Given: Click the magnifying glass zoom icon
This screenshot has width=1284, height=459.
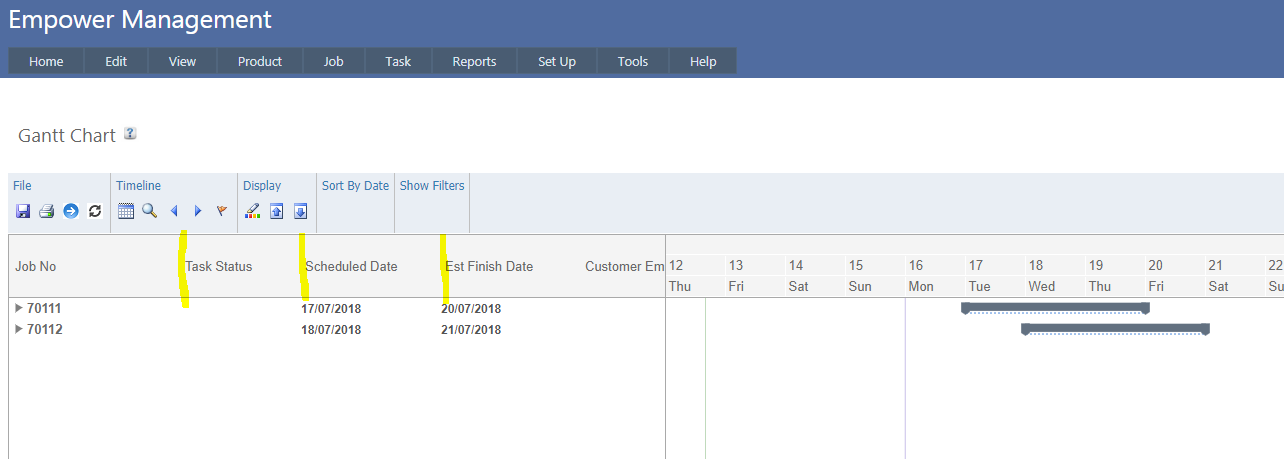Looking at the screenshot, I should click(149, 211).
